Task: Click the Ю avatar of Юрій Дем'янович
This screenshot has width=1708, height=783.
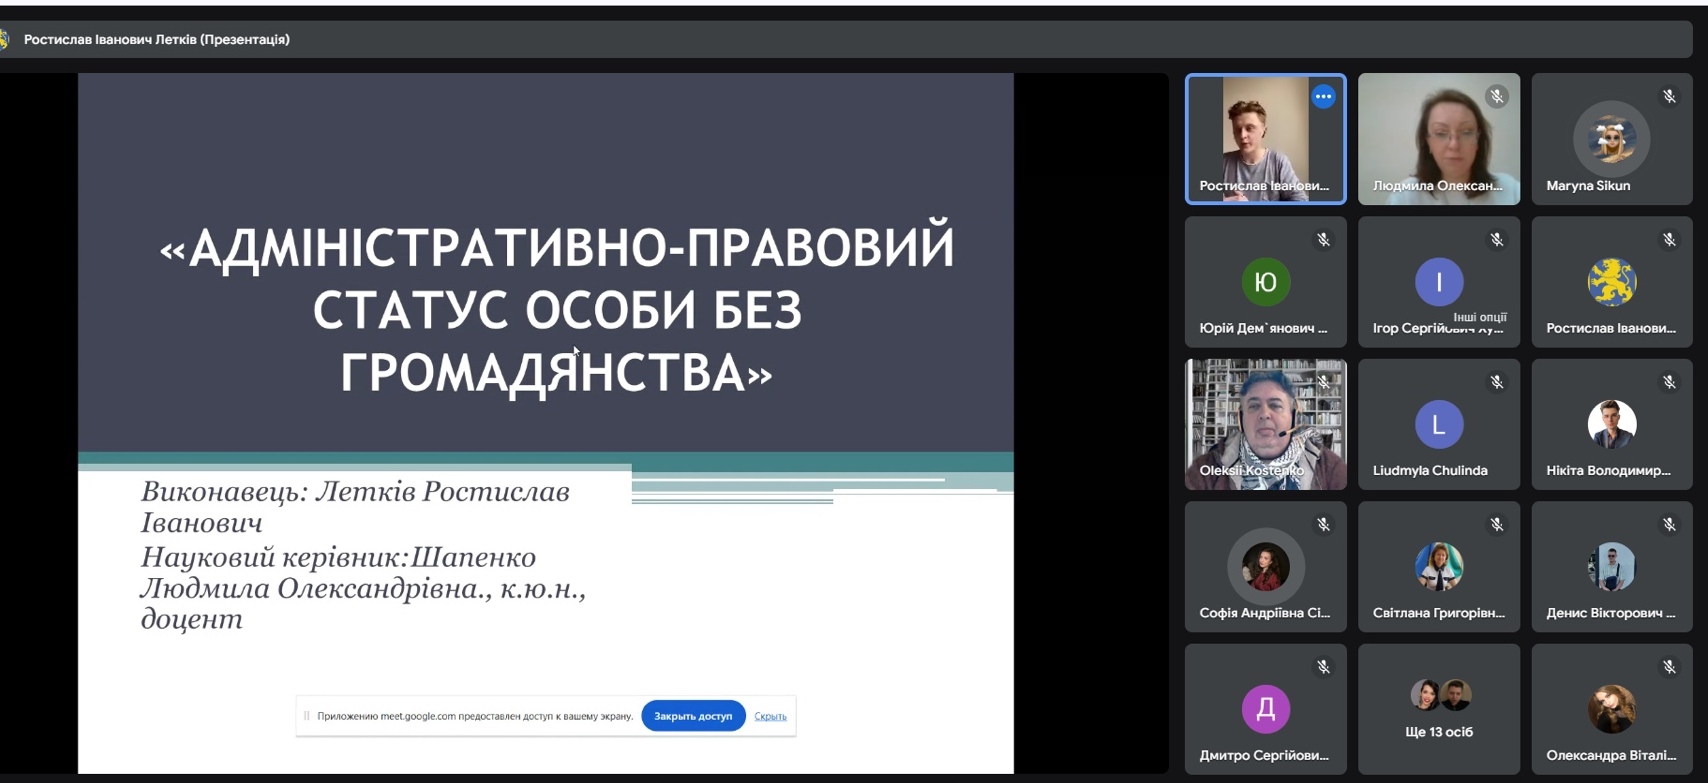Action: pyautogui.click(x=1265, y=282)
